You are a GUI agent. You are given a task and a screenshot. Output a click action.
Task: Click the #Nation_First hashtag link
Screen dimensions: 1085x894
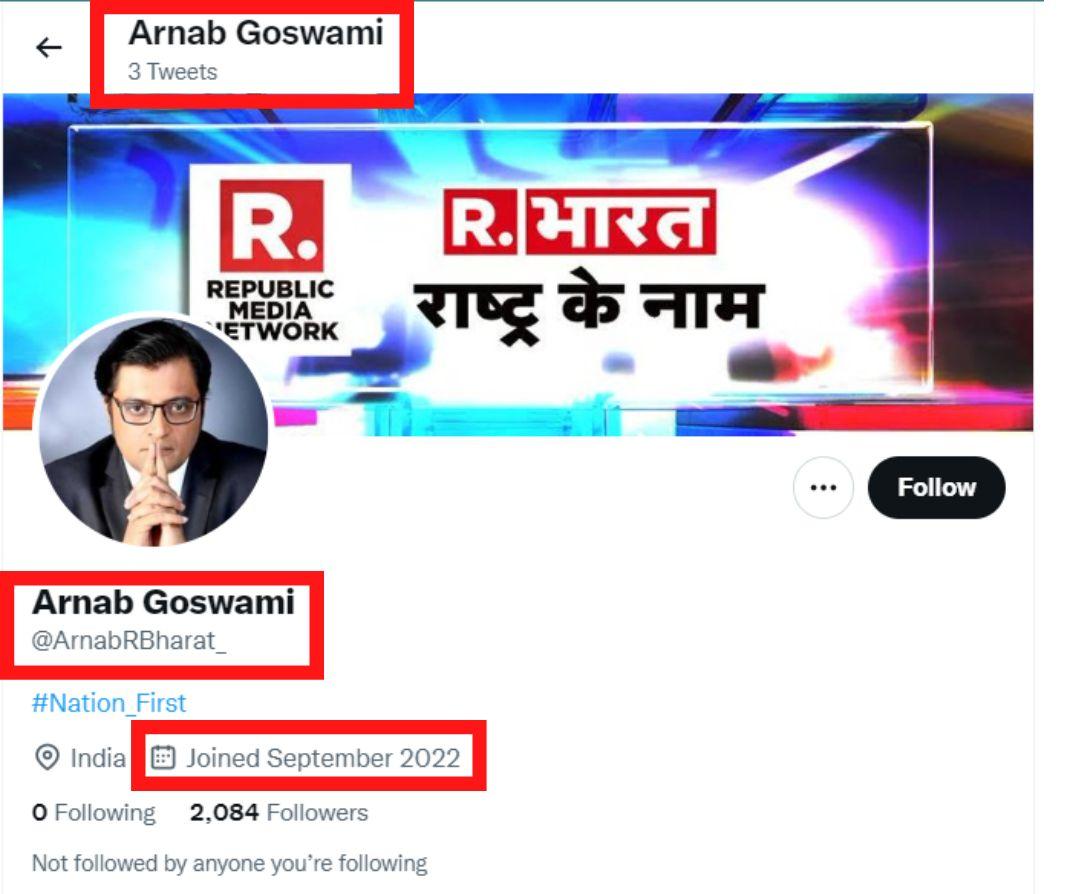[x=109, y=703]
